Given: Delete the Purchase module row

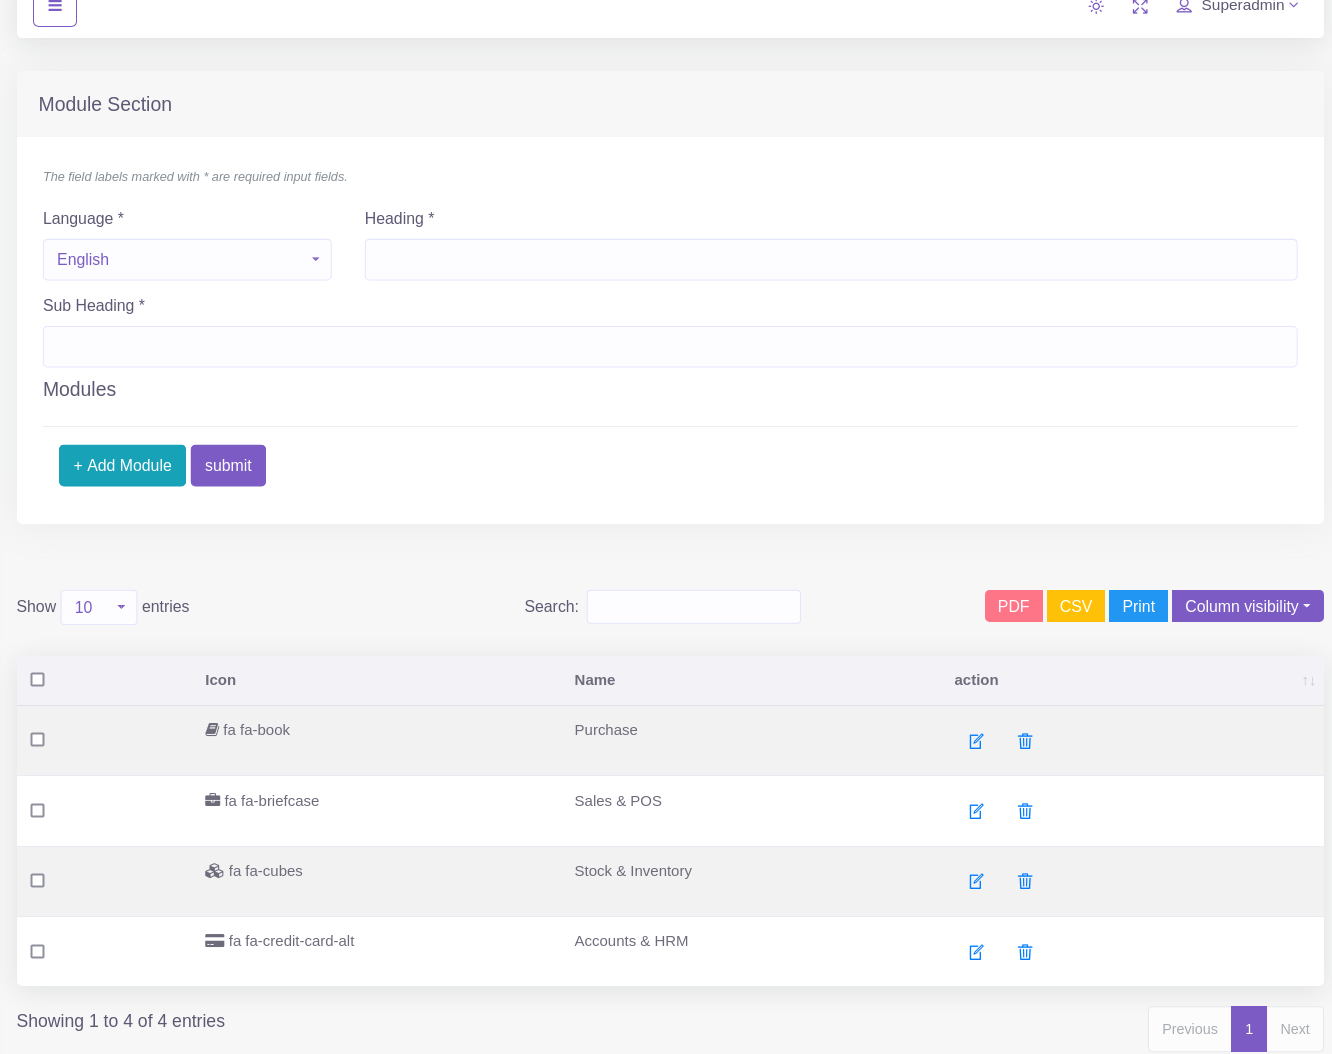Looking at the screenshot, I should tap(1025, 741).
